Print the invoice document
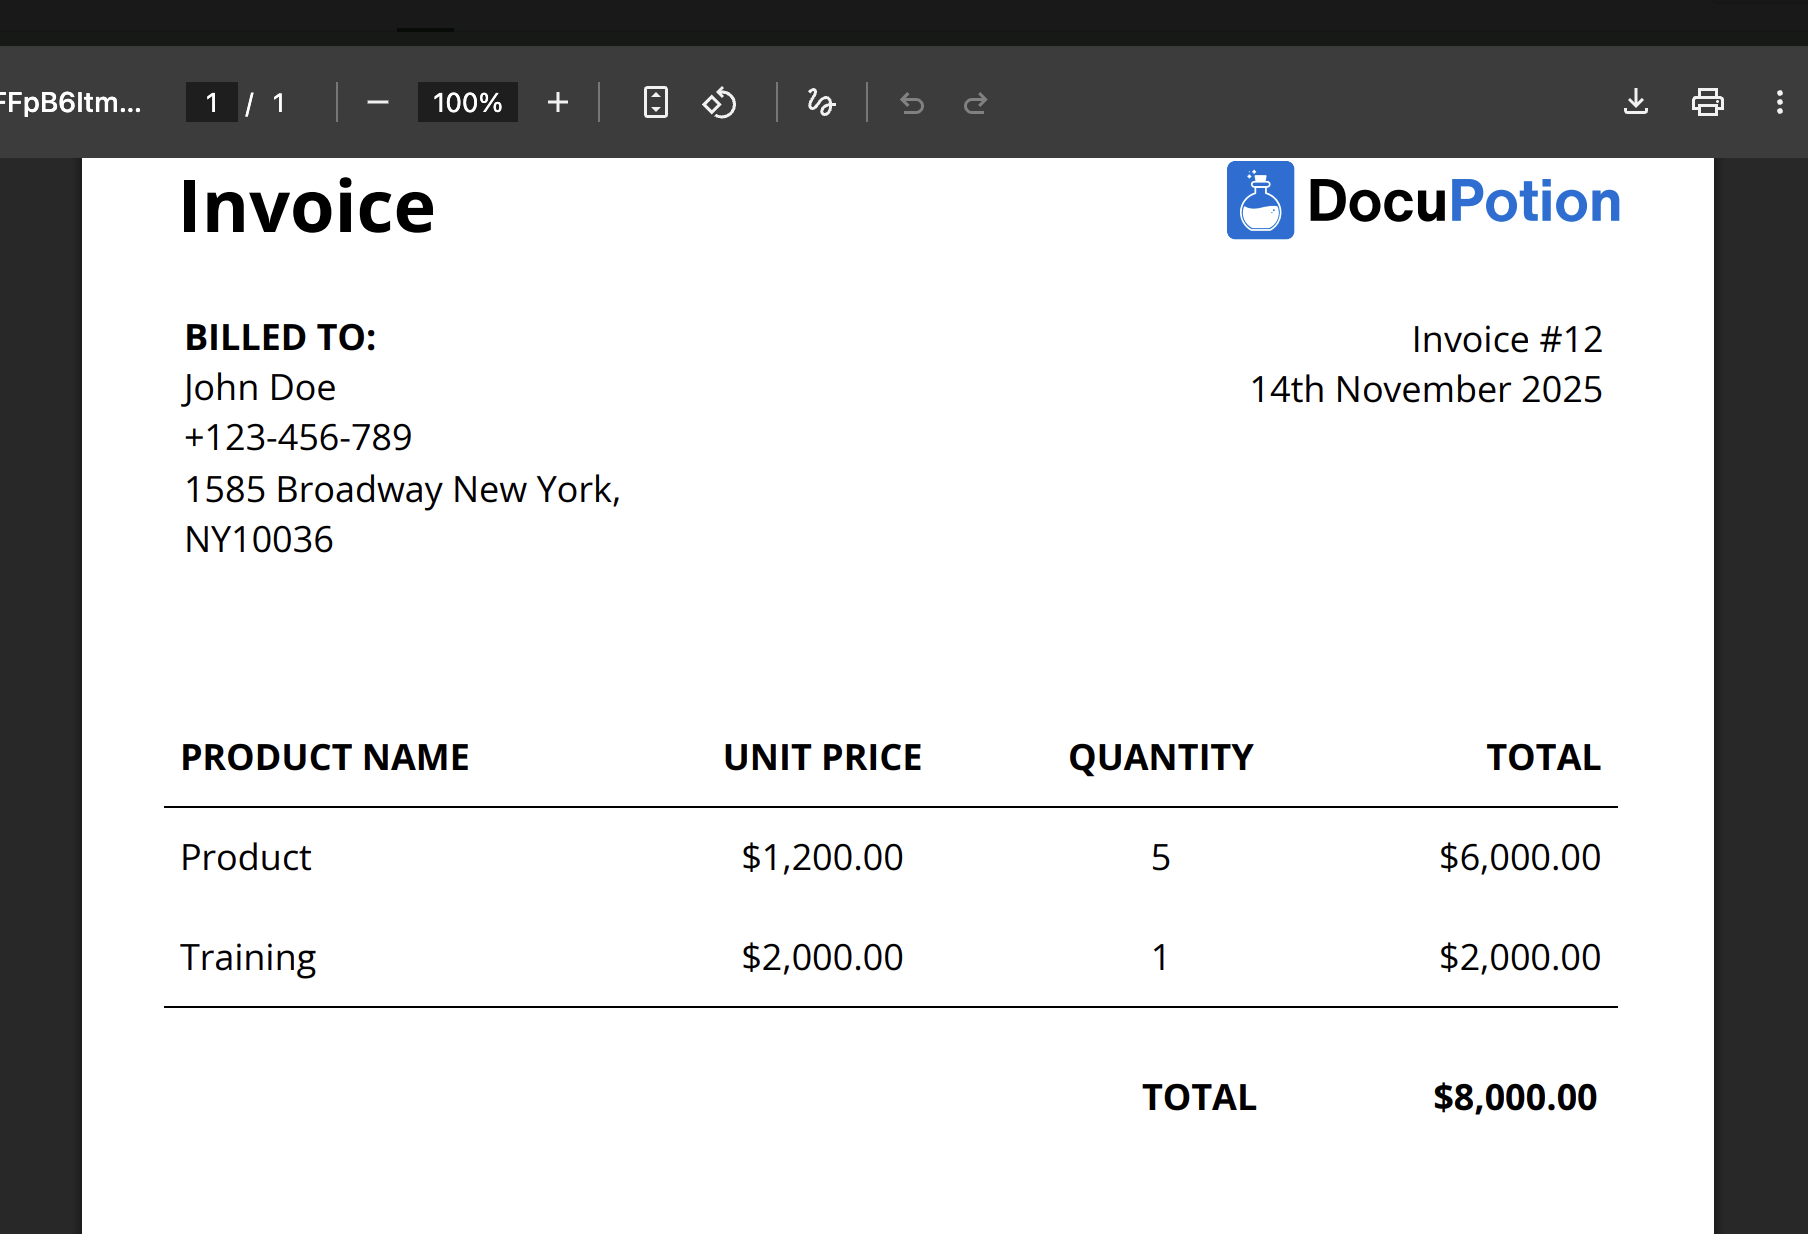The height and width of the screenshot is (1234, 1808). [1707, 102]
